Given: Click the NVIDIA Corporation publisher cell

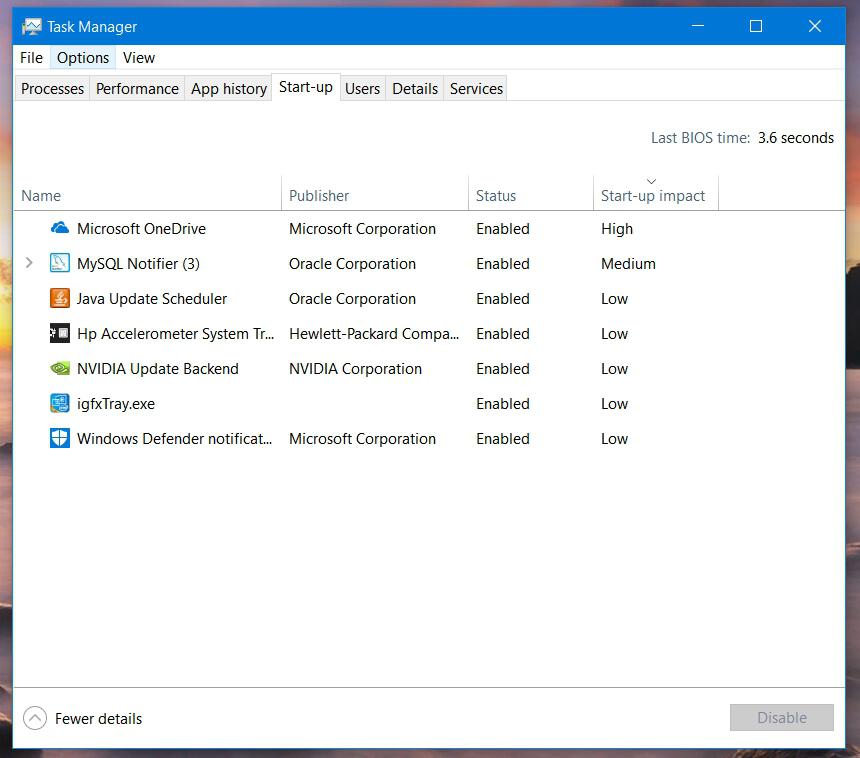Looking at the screenshot, I should (x=355, y=369).
